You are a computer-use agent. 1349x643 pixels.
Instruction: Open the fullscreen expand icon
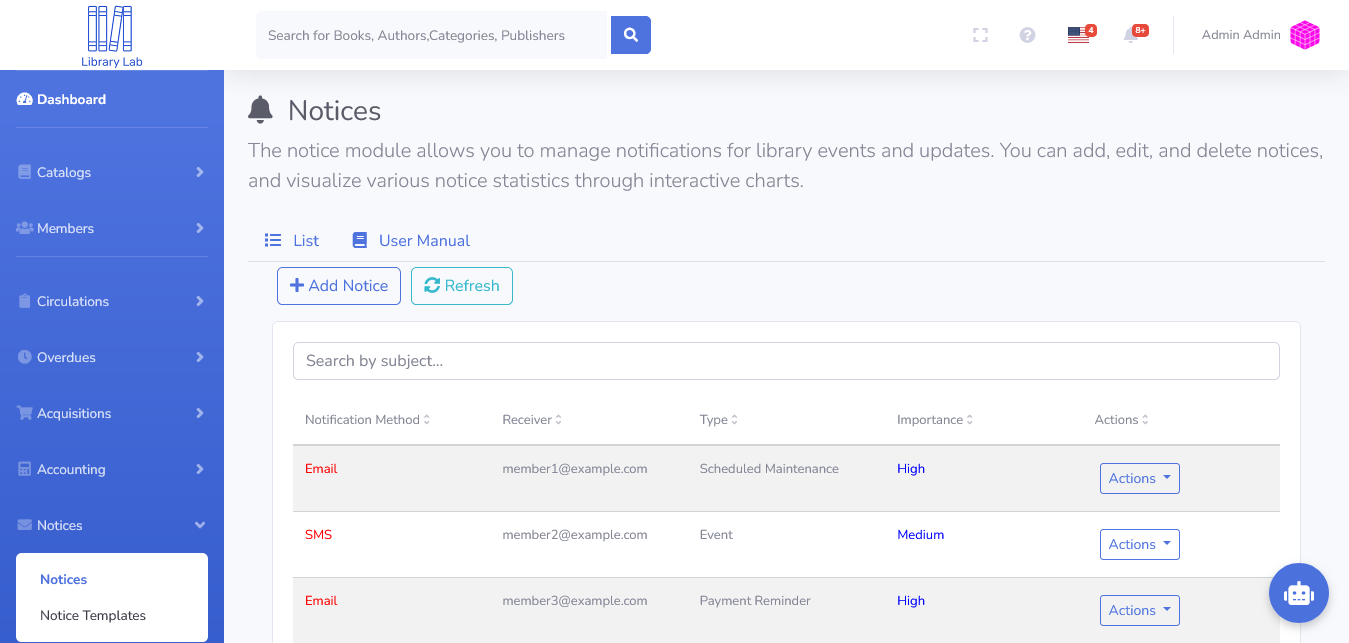point(980,34)
